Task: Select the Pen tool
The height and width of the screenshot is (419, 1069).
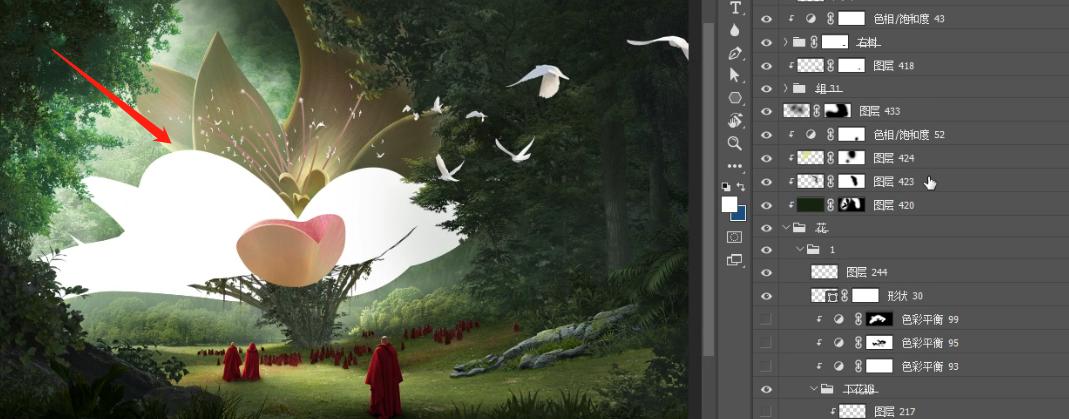Action: coord(736,53)
